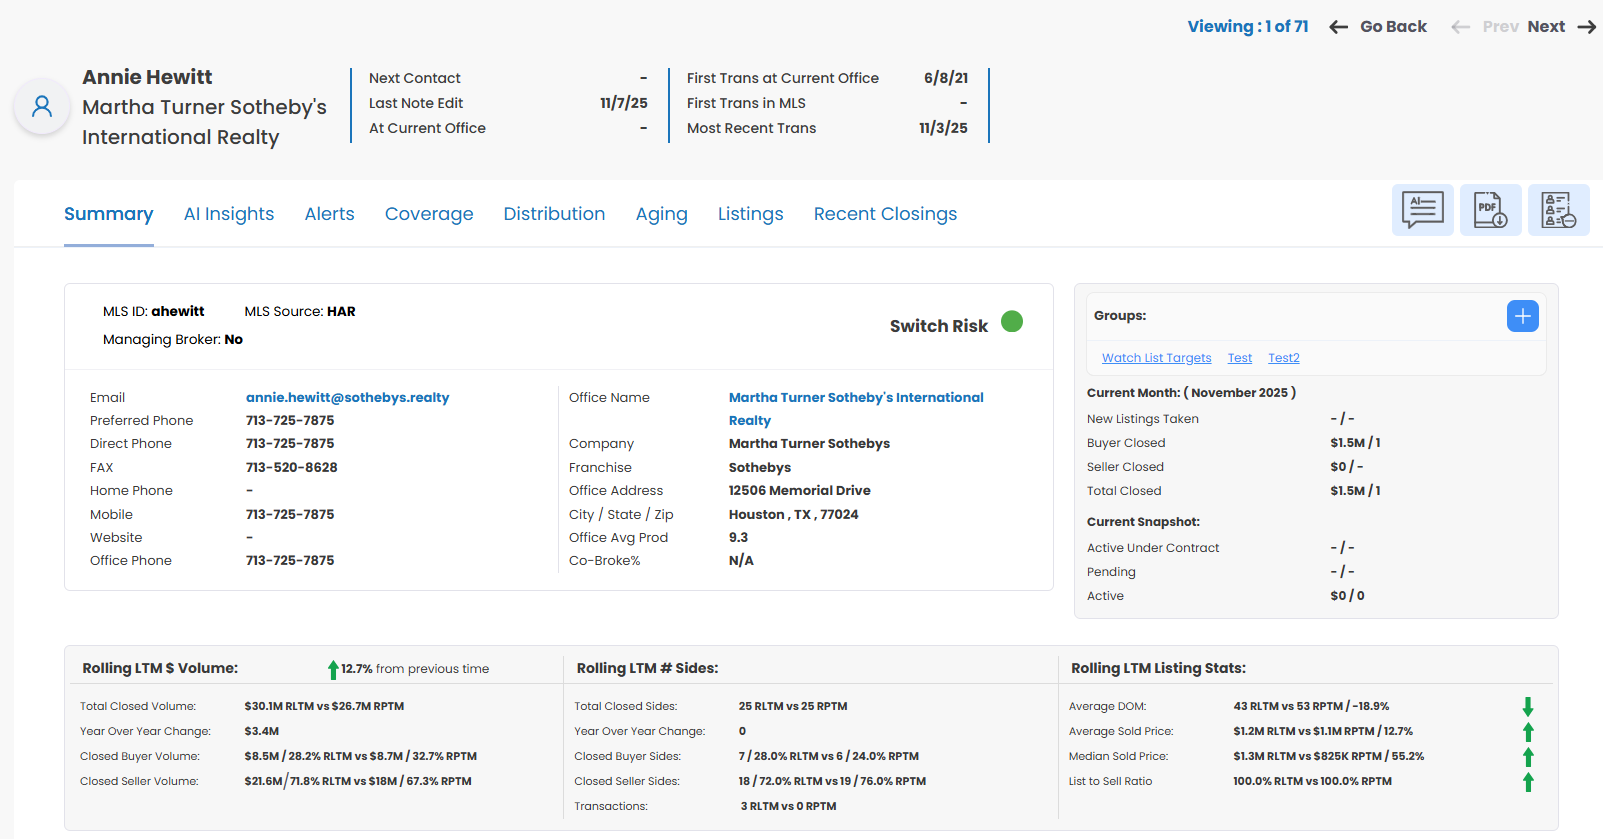This screenshot has width=1603, height=839.
Task: Click Closed Buyer Volume $8.5M value
Action: pyautogui.click(x=360, y=757)
